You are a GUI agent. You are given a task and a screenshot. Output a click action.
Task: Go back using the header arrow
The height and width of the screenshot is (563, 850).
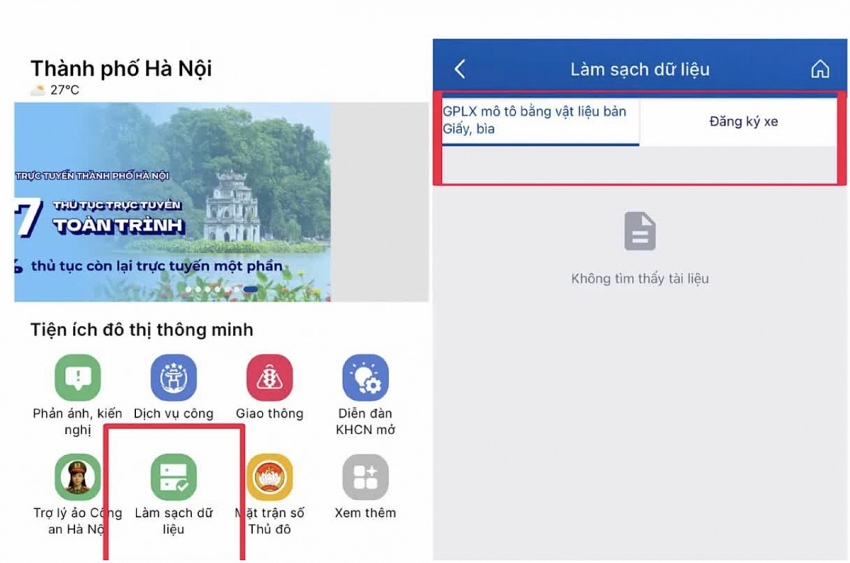click(x=460, y=69)
